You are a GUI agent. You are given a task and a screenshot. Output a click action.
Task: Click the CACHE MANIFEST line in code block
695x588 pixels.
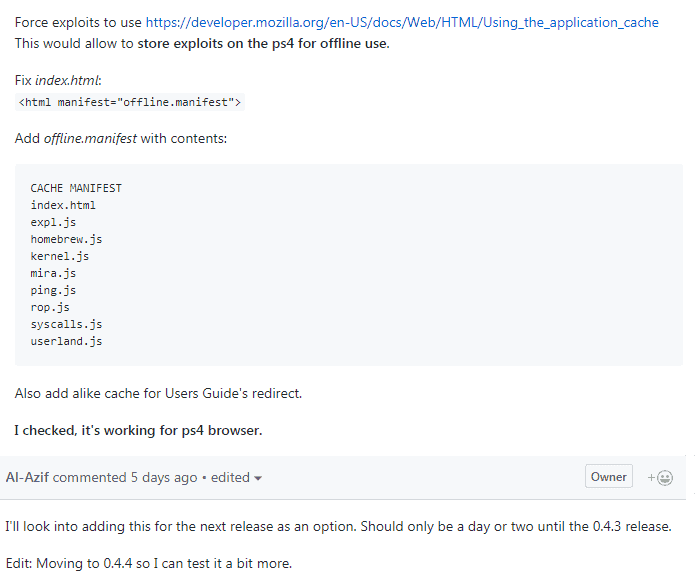point(76,188)
